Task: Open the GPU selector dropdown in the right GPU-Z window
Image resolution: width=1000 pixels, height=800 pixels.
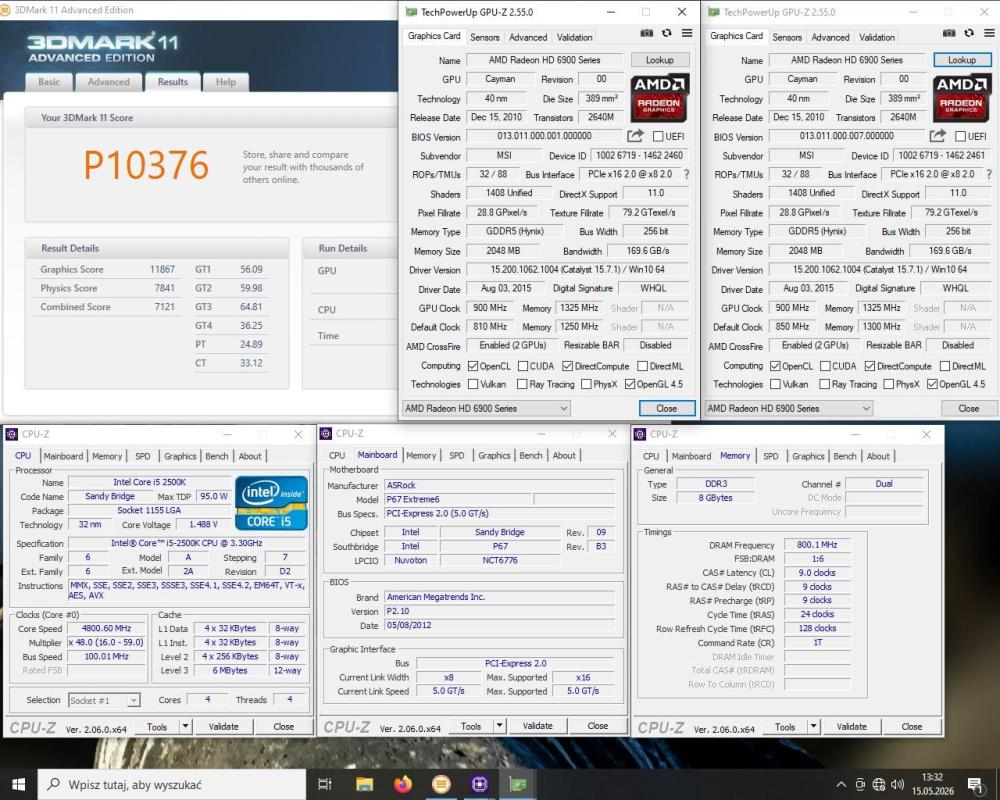Action: coord(788,408)
